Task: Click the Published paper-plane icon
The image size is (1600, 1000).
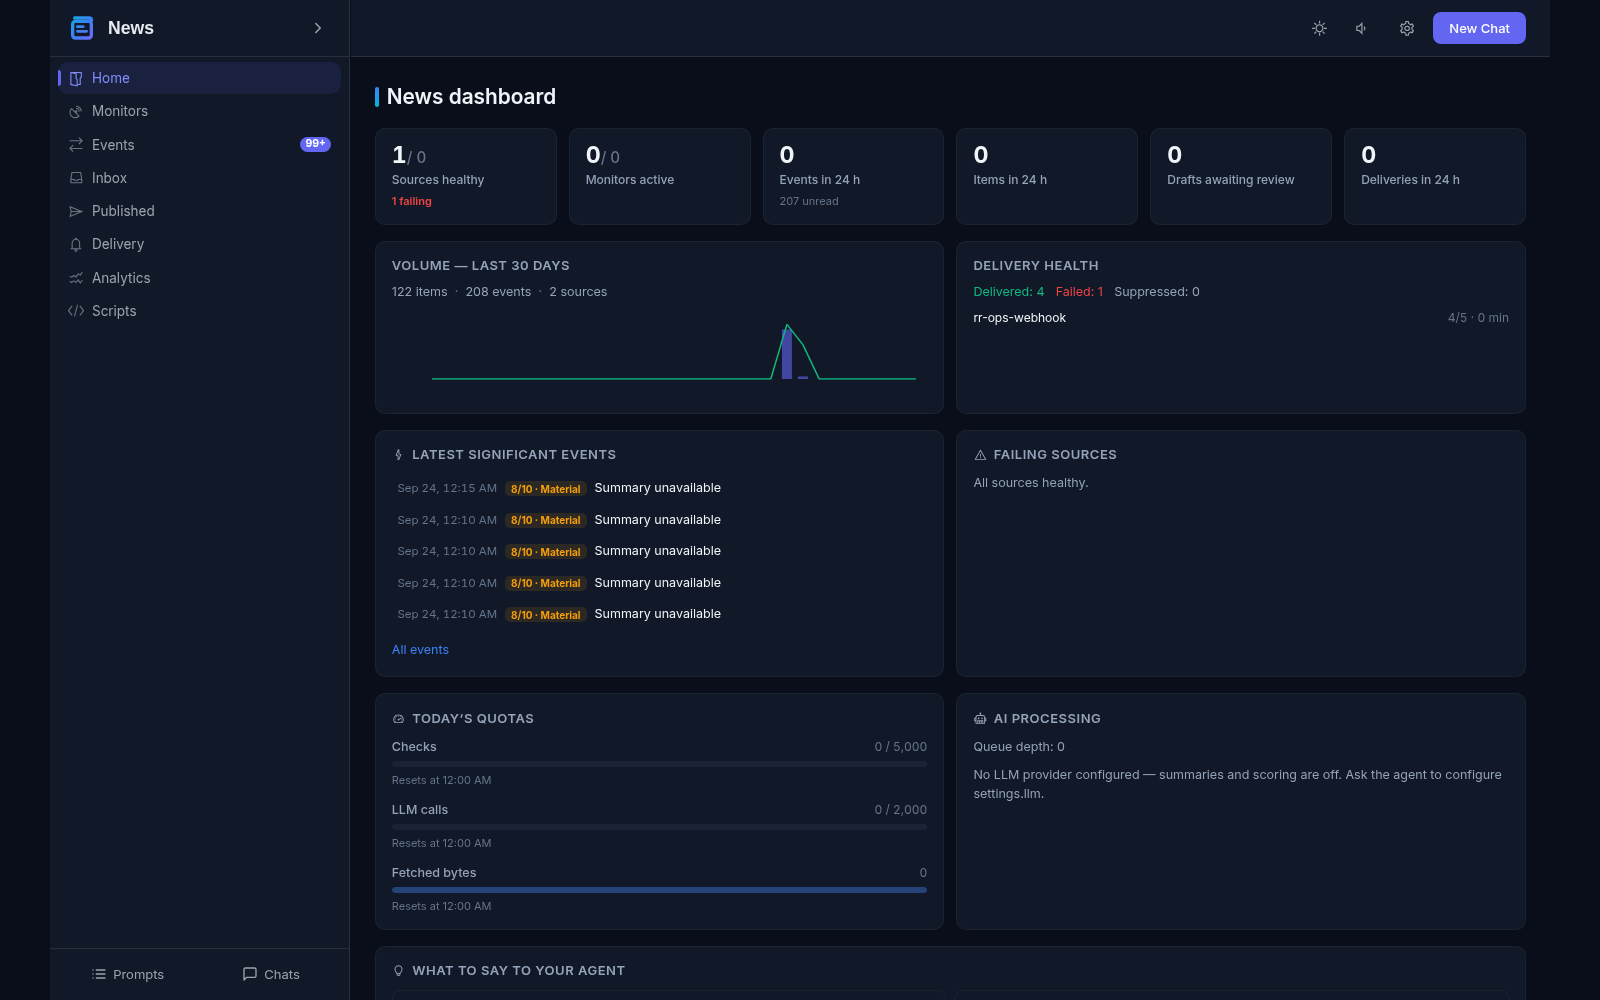Action: 76,211
